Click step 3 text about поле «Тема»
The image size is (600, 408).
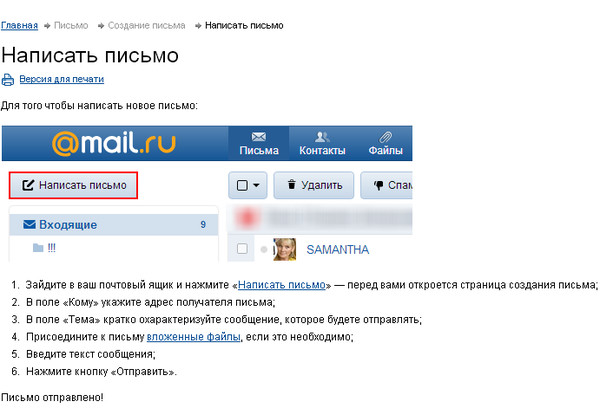224,319
